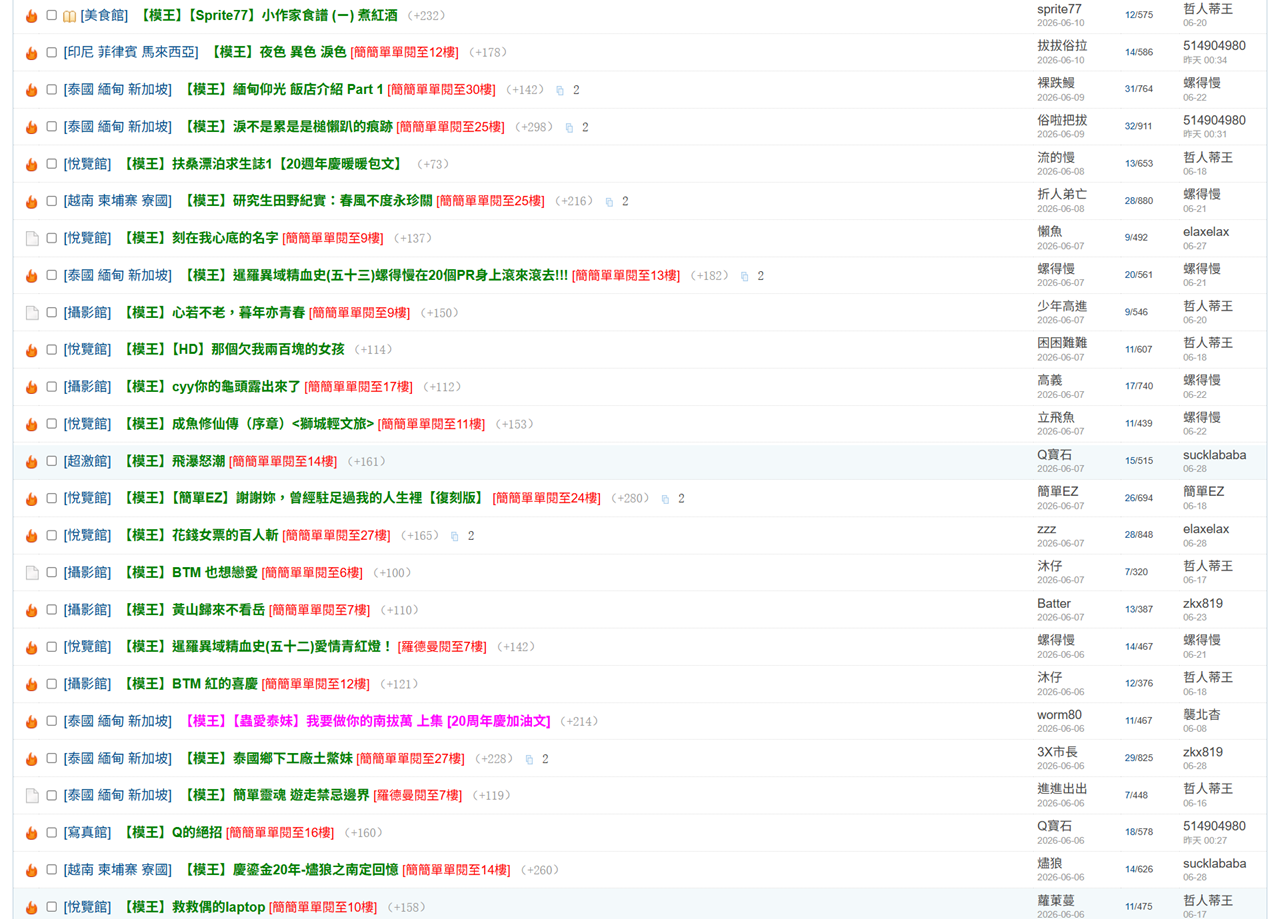Check the box for 小作家食譜 thread
This screenshot has height=919, width=1280.
52,16
